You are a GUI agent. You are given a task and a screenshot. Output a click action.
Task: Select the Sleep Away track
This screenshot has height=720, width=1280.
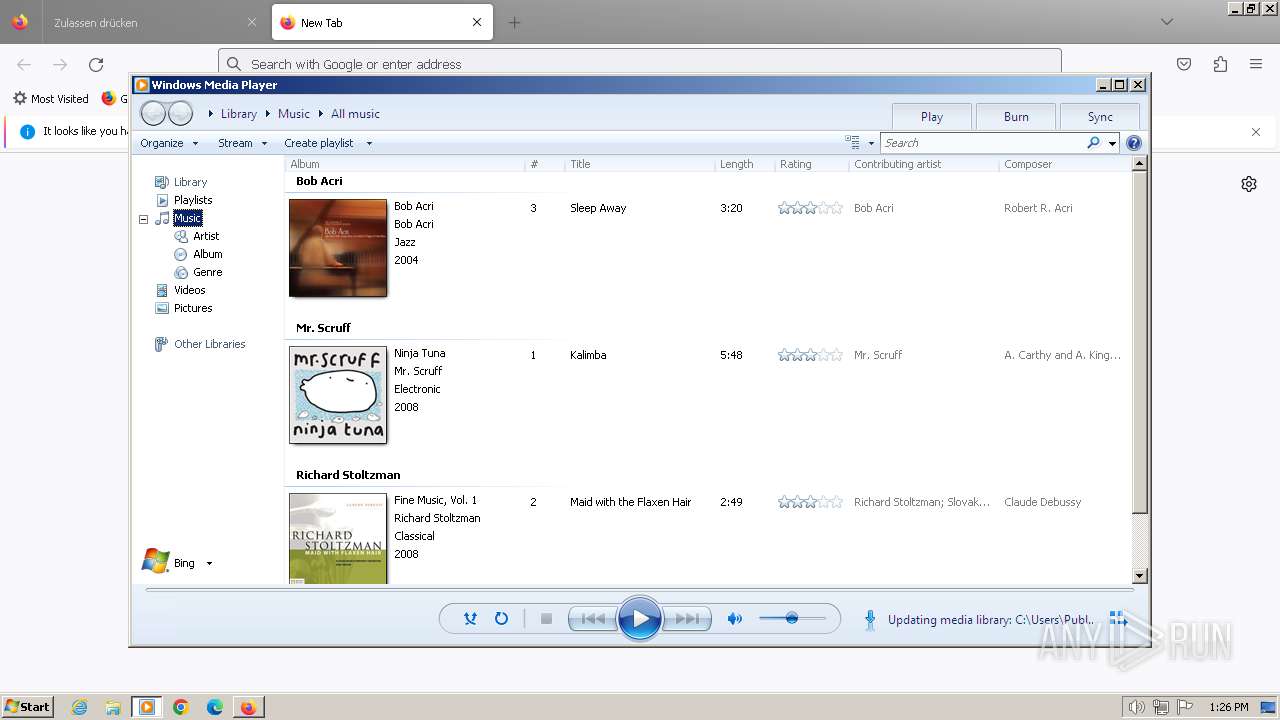pos(598,208)
